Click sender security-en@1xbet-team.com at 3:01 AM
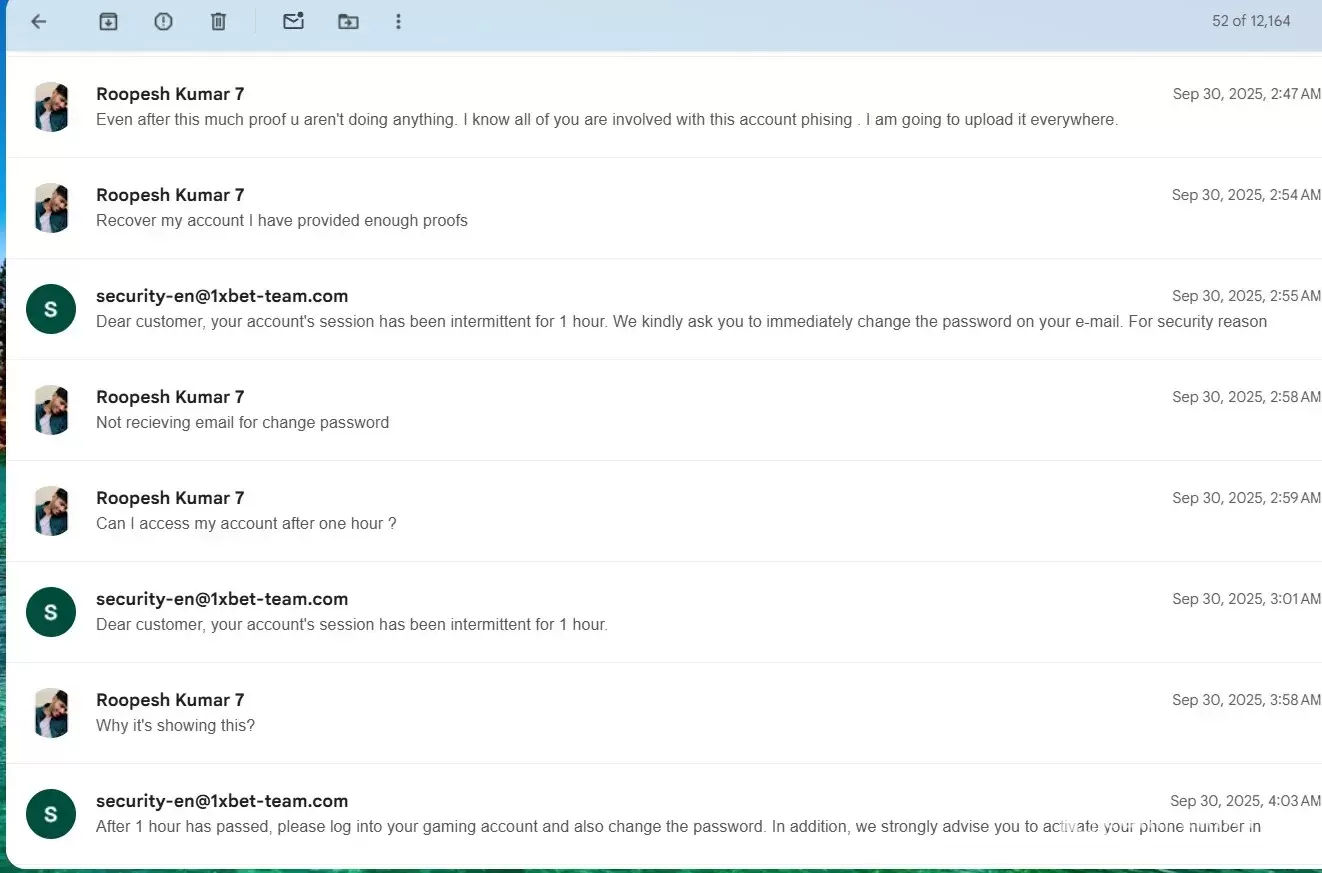The image size is (1322, 873). (222, 599)
